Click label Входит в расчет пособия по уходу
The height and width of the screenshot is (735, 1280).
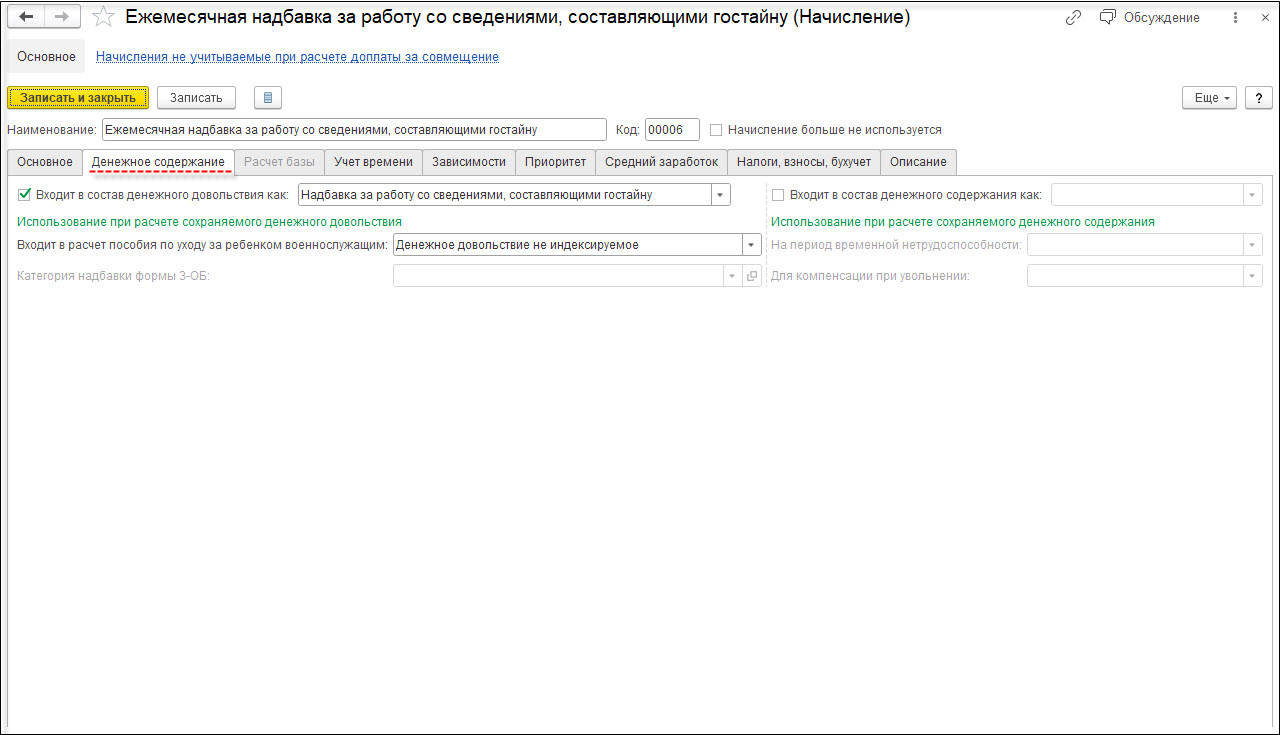203,245
